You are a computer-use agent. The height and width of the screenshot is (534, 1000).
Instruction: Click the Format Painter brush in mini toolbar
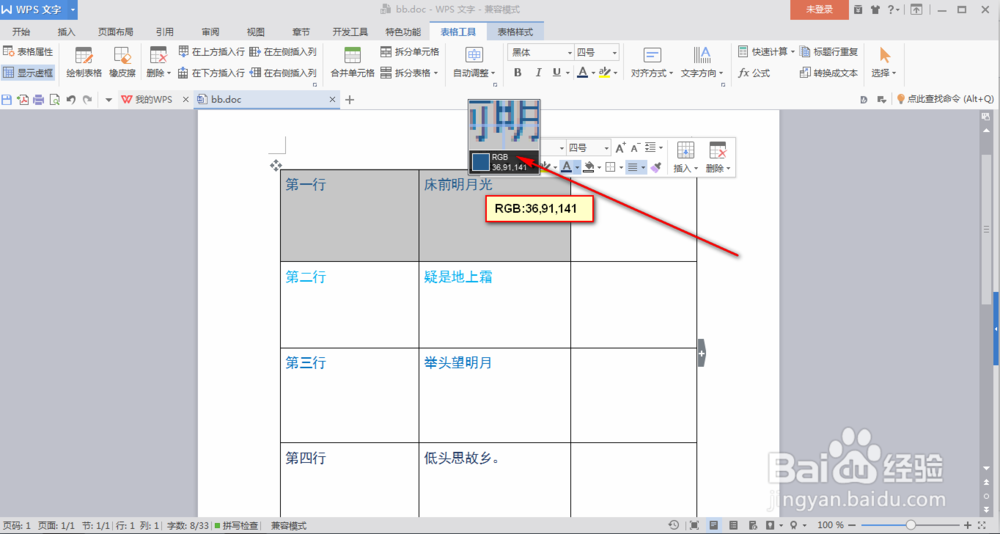click(x=656, y=167)
